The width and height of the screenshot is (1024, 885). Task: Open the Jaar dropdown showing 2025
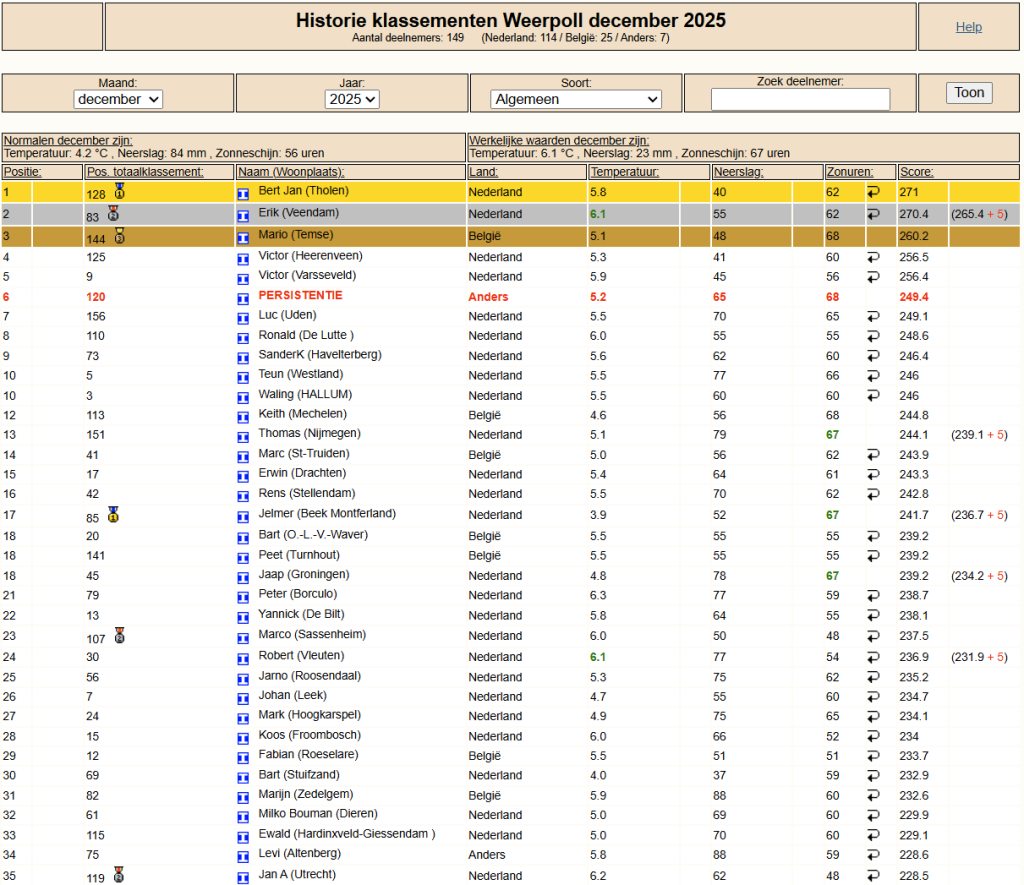(x=351, y=99)
